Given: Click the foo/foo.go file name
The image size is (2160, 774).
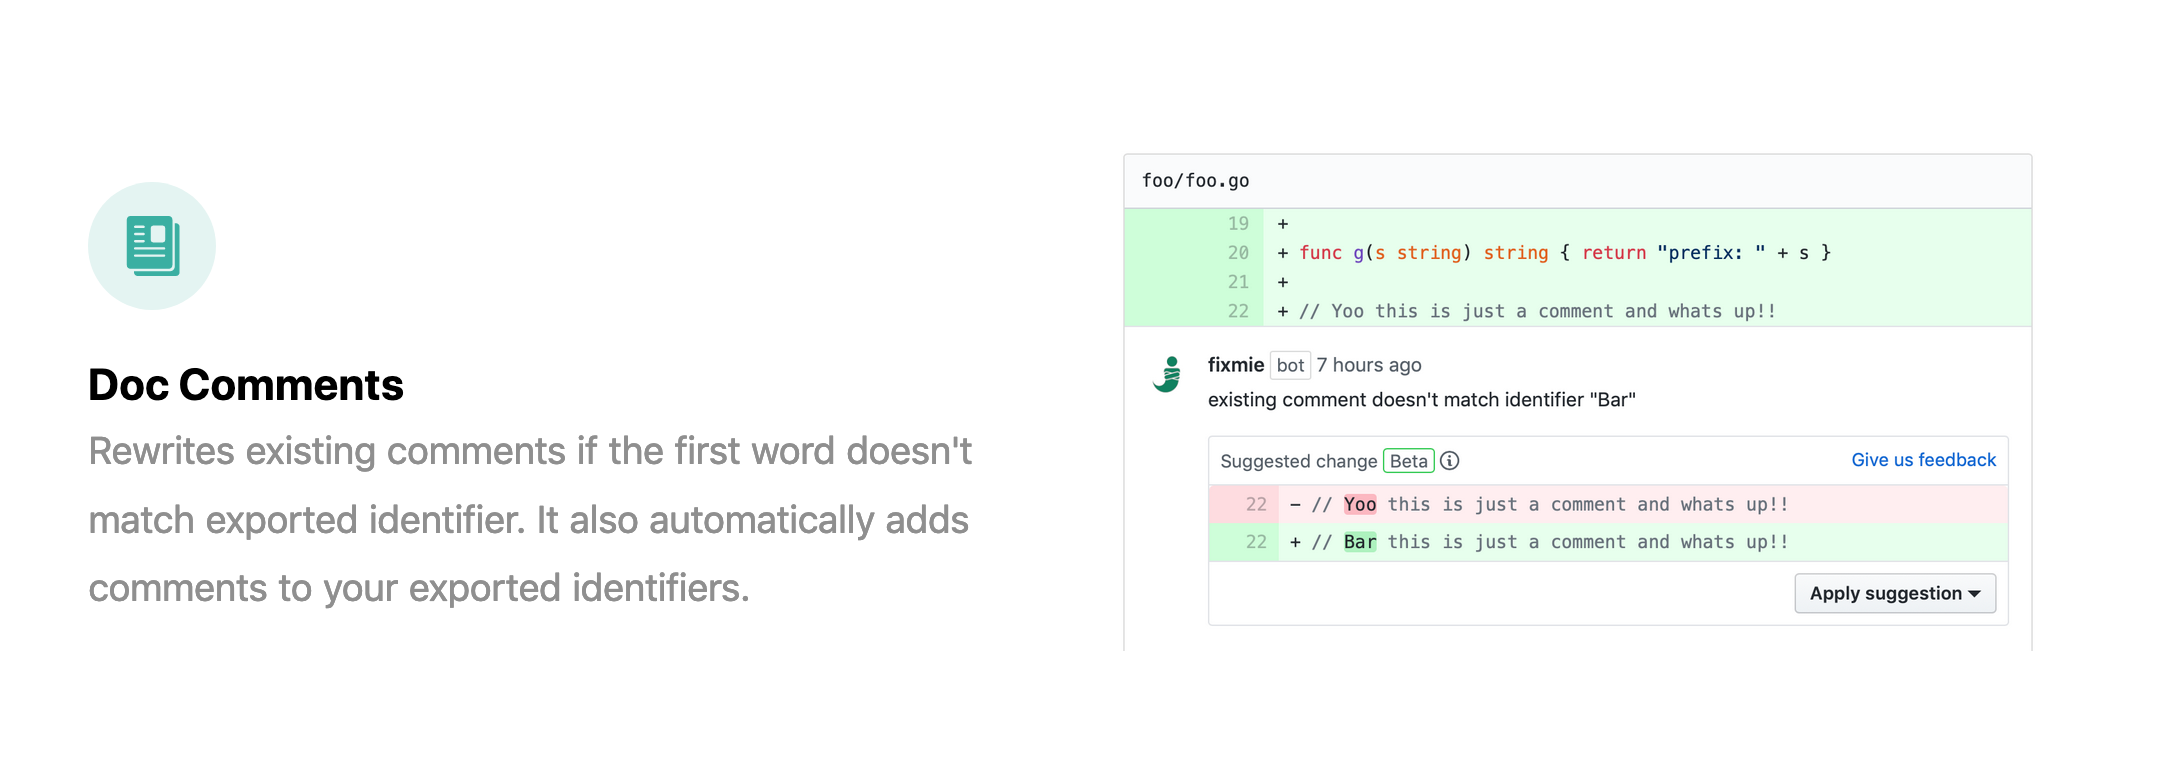Looking at the screenshot, I should click(x=1195, y=181).
